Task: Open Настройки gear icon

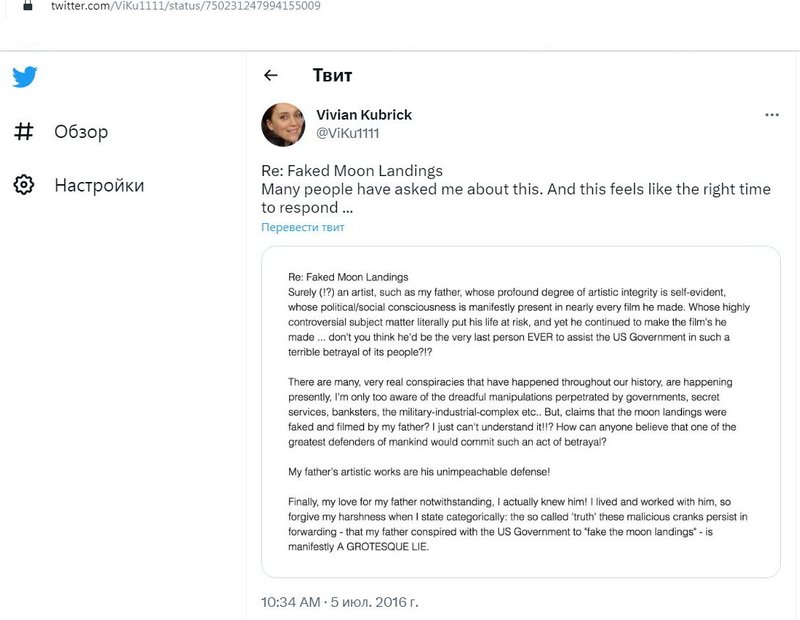Action: coord(23,185)
